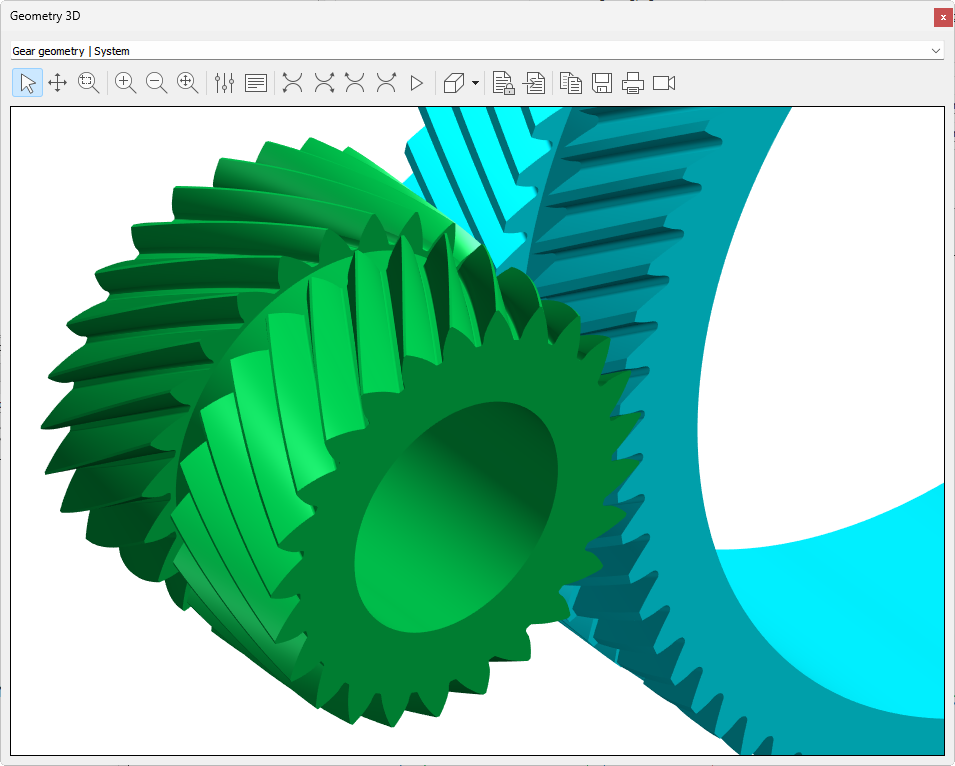Open the sliders properties settings
The height and width of the screenshot is (766, 955).
(224, 83)
